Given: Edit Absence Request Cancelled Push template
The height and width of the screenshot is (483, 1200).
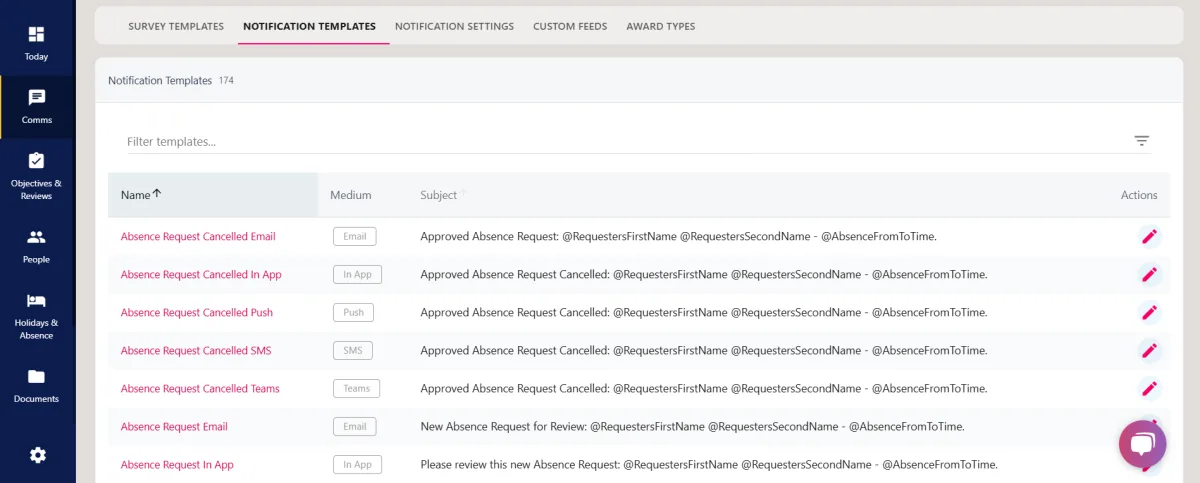Looking at the screenshot, I should click(x=1149, y=313).
